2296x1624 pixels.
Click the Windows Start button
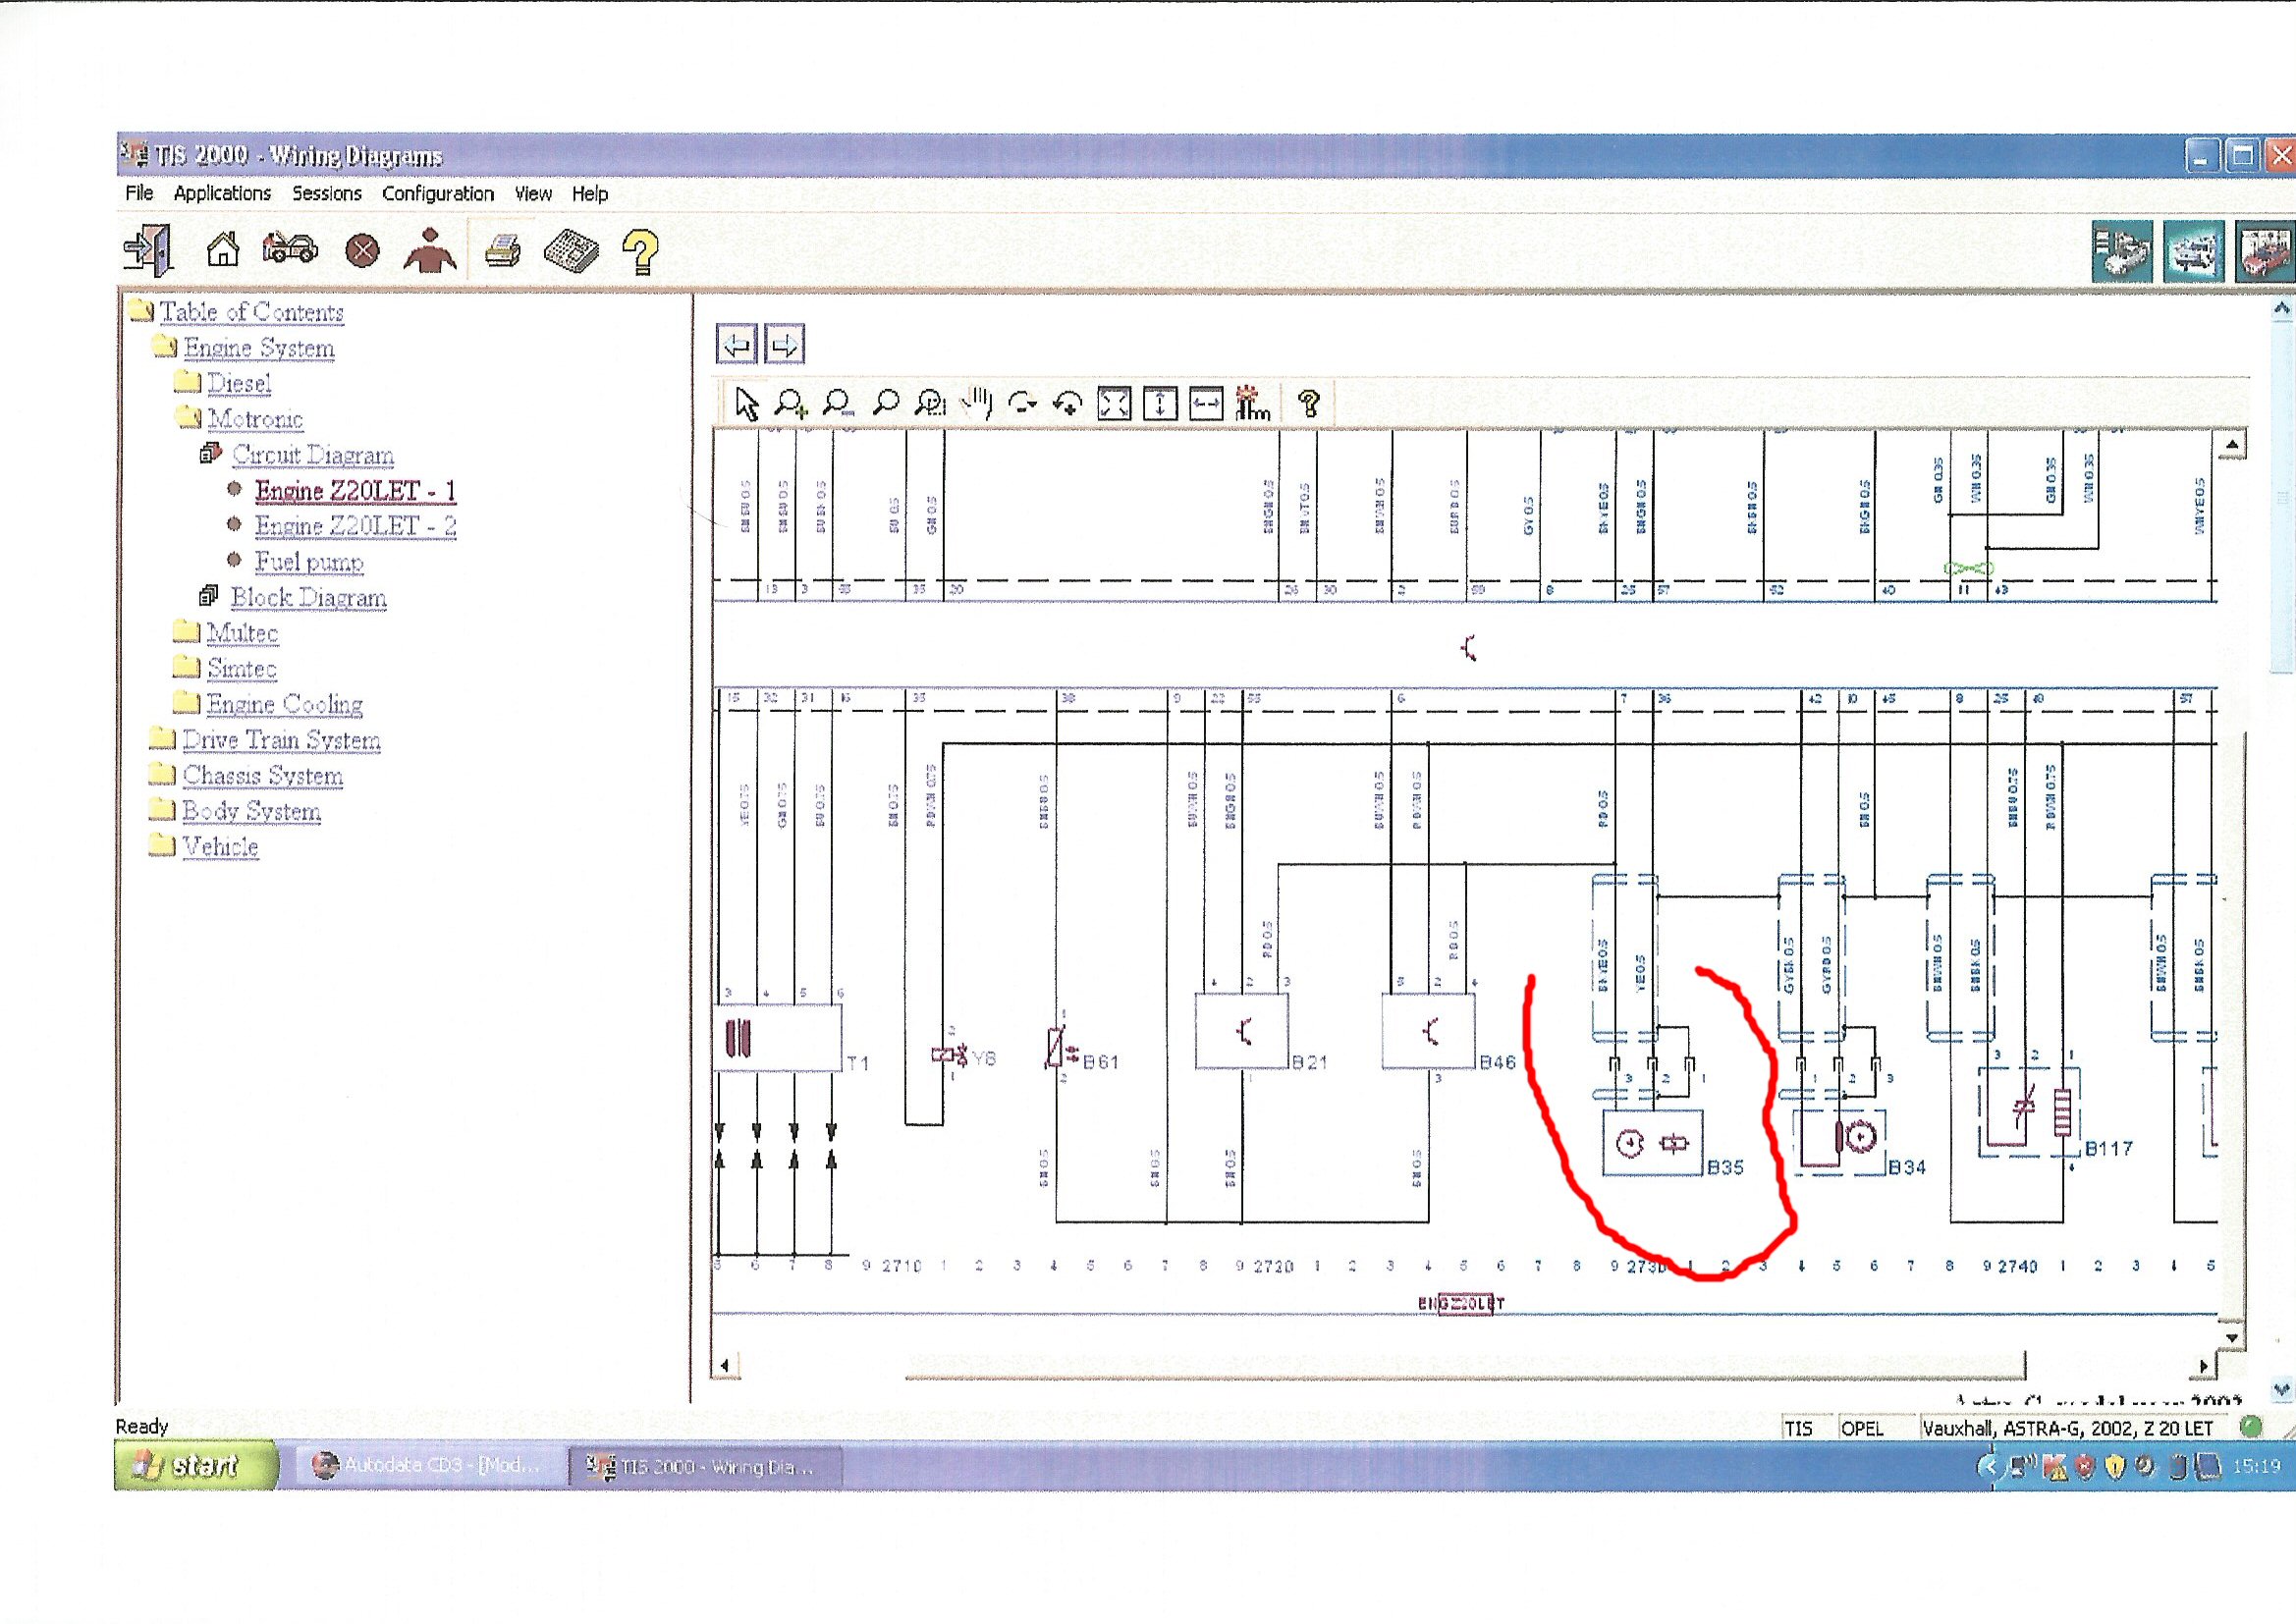195,1466
